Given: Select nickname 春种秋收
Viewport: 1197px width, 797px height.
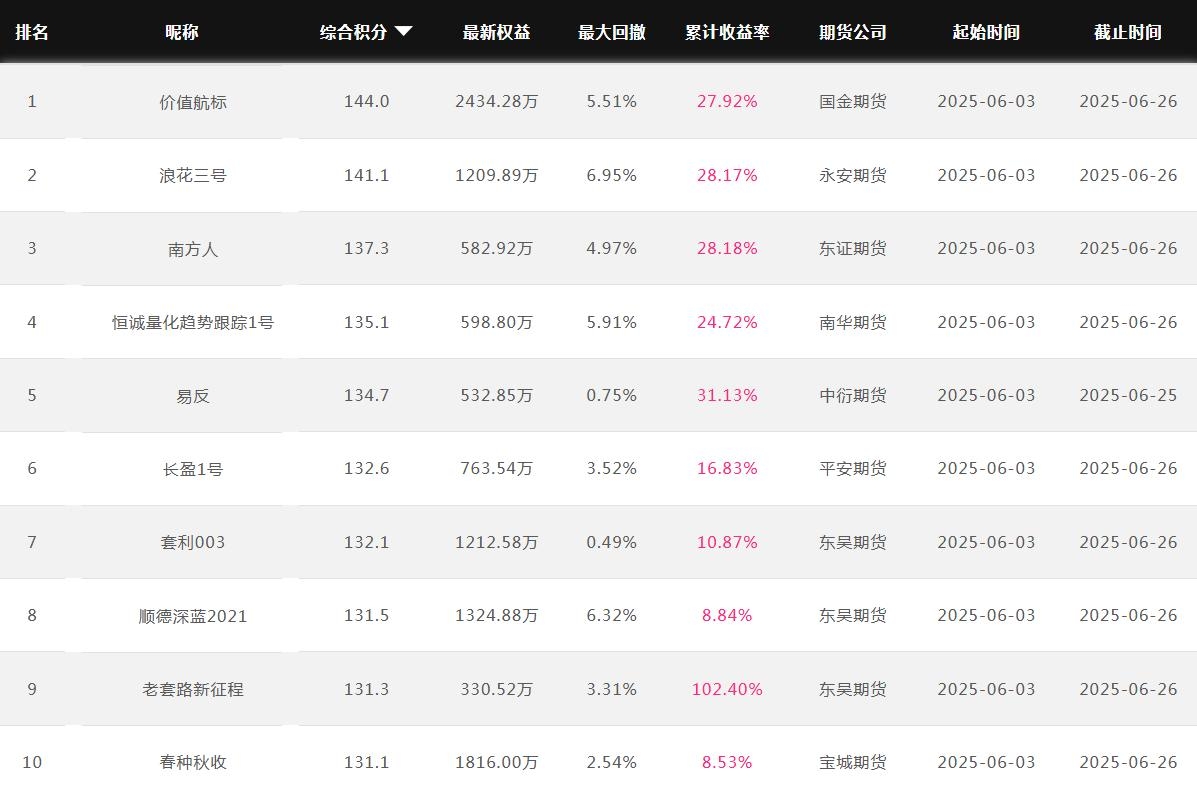Looking at the screenshot, I should click(x=193, y=763).
